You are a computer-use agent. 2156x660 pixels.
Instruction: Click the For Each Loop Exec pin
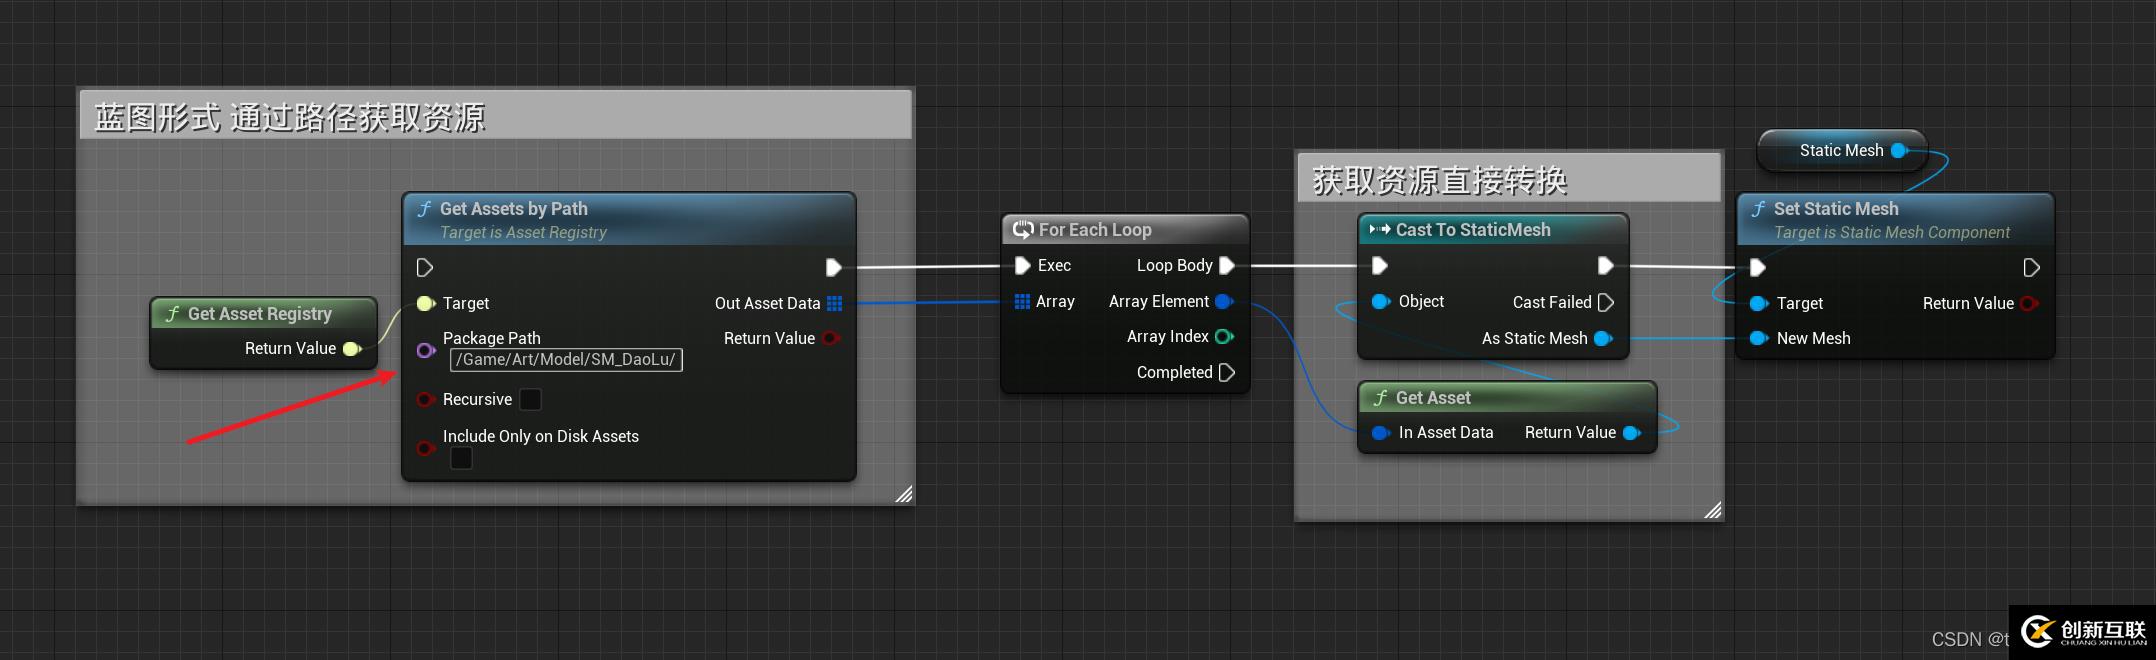[1022, 266]
